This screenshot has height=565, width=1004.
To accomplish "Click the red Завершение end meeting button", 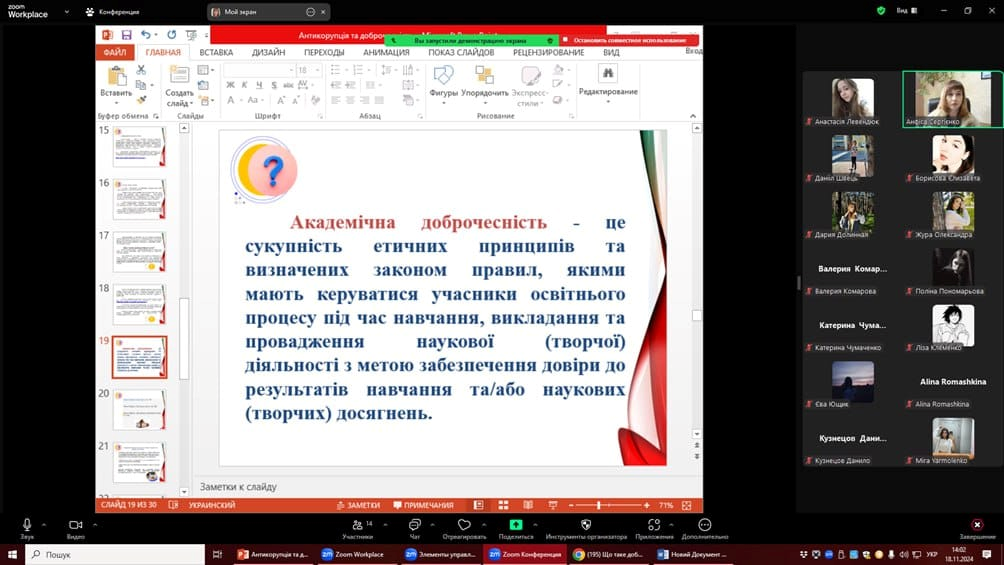I will point(977,525).
